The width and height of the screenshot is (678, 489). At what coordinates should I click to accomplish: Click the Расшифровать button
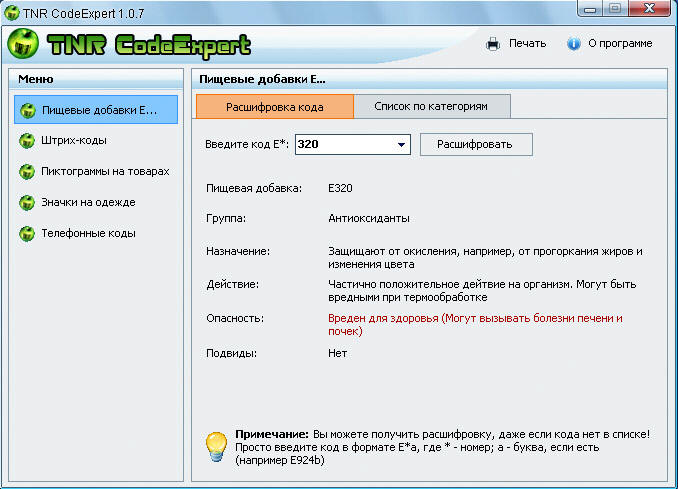pos(476,144)
